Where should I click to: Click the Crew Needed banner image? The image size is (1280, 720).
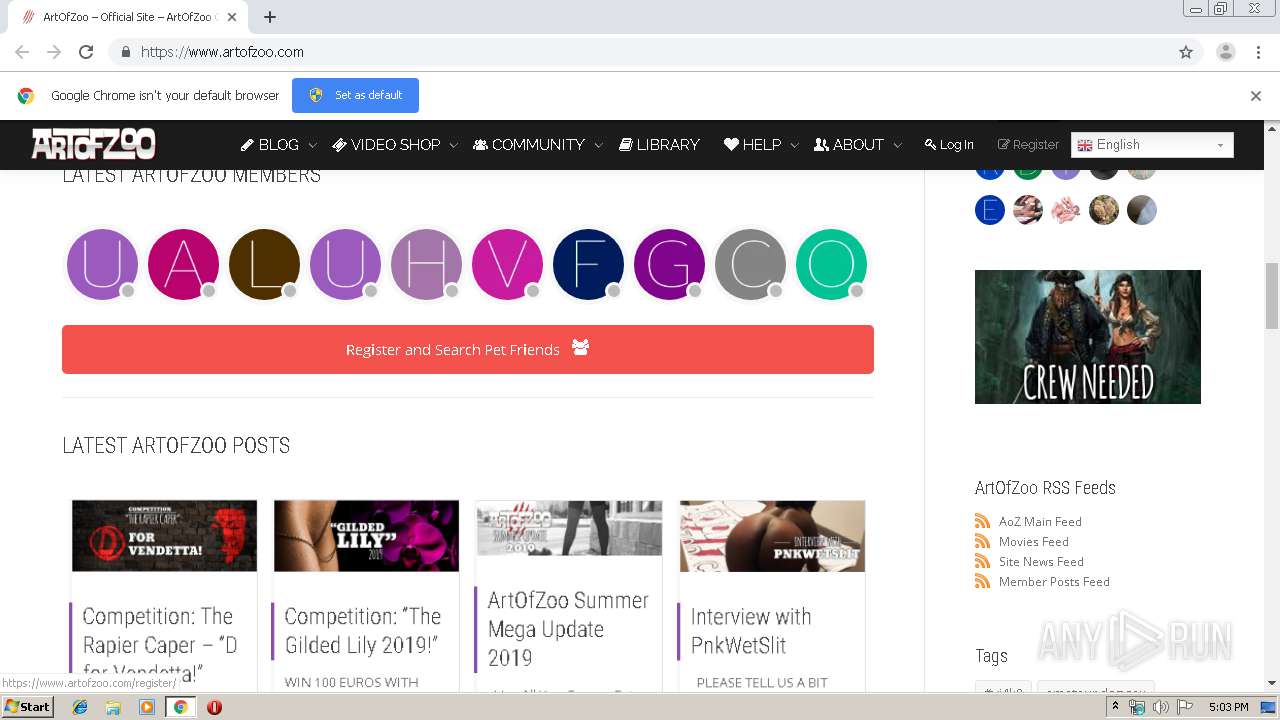click(1088, 337)
